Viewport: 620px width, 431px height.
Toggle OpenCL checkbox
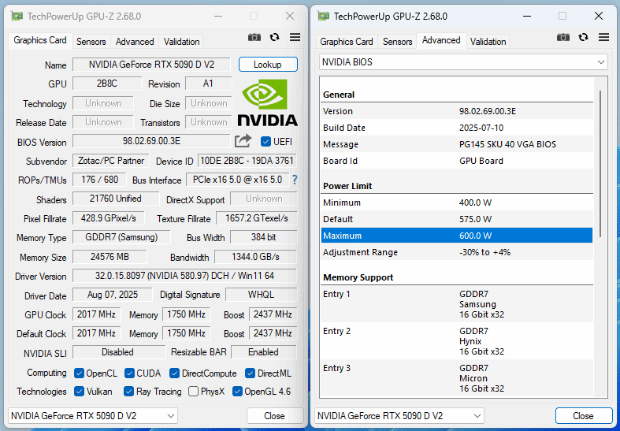click(x=79, y=373)
